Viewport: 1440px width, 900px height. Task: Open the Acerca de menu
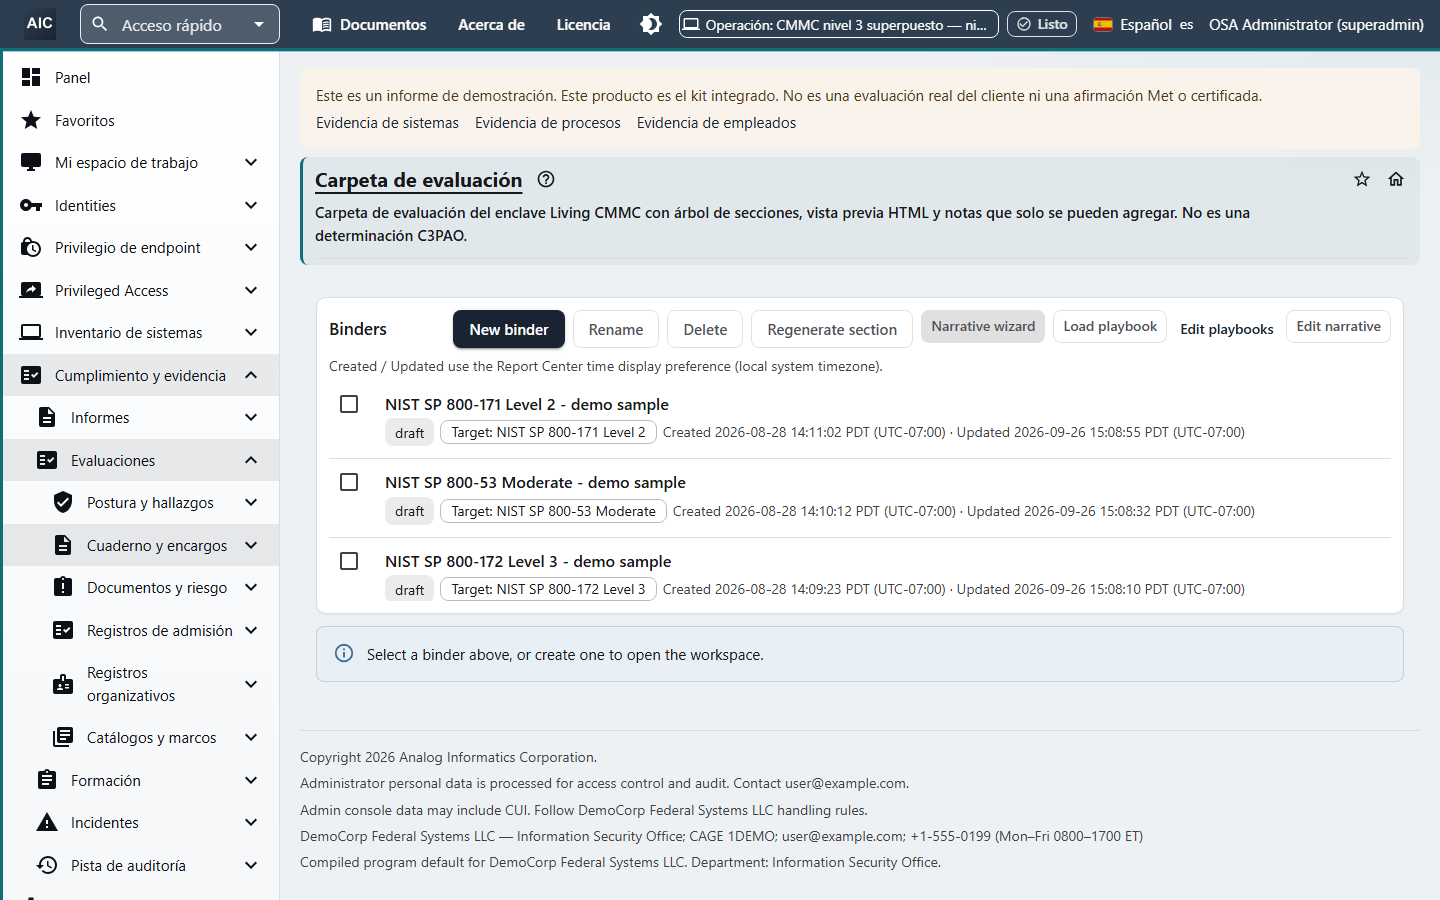click(491, 24)
